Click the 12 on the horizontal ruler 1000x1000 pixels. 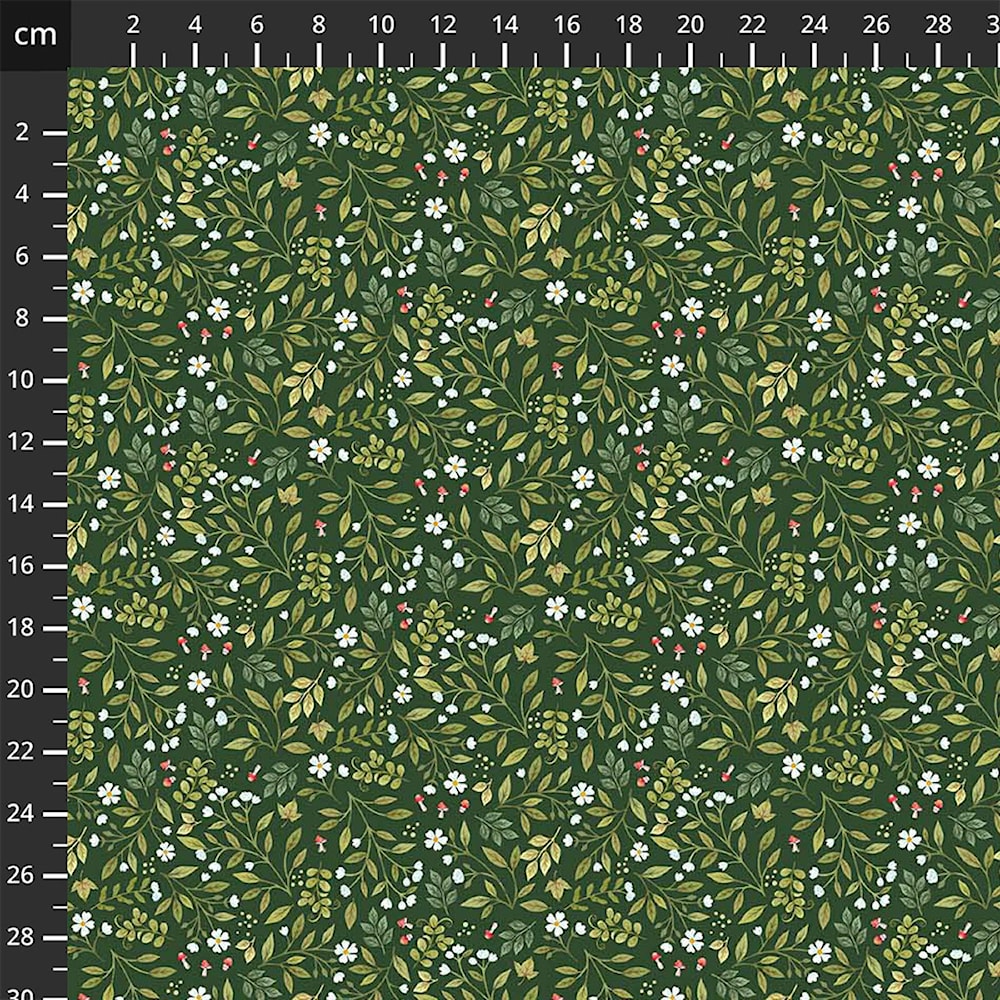point(443,26)
